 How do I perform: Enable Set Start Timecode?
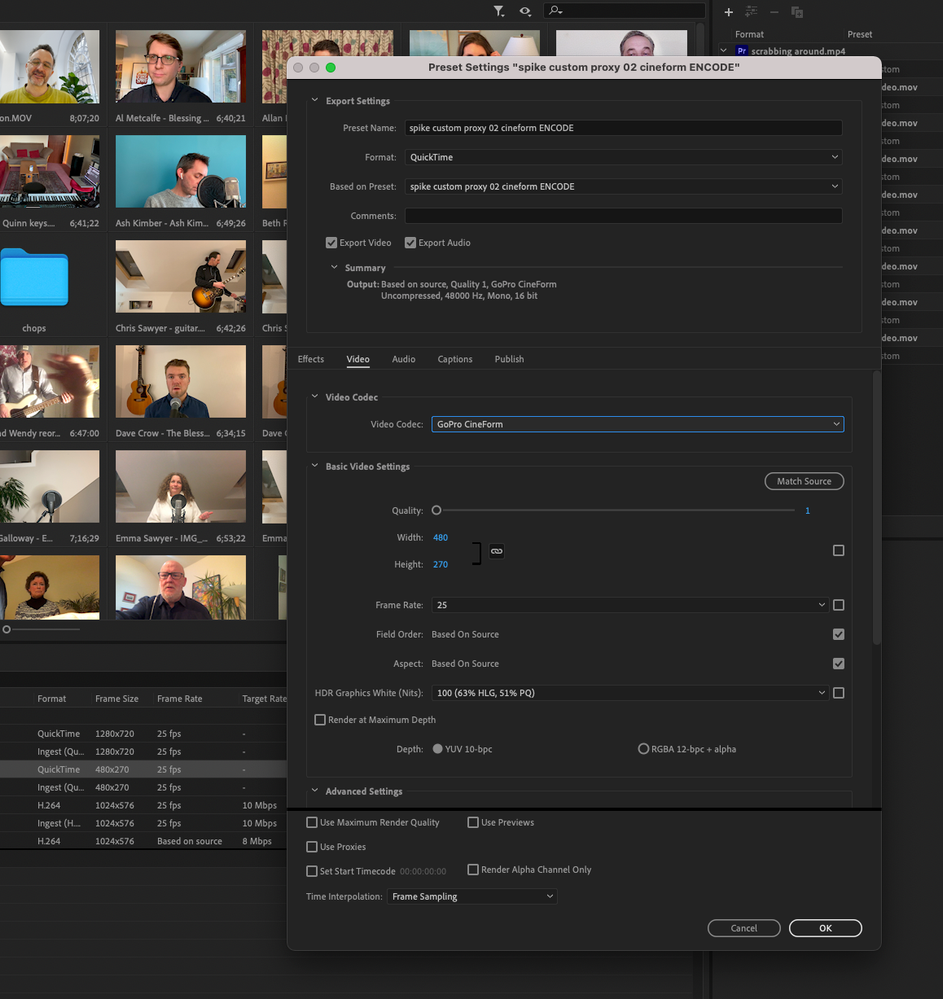(312, 871)
